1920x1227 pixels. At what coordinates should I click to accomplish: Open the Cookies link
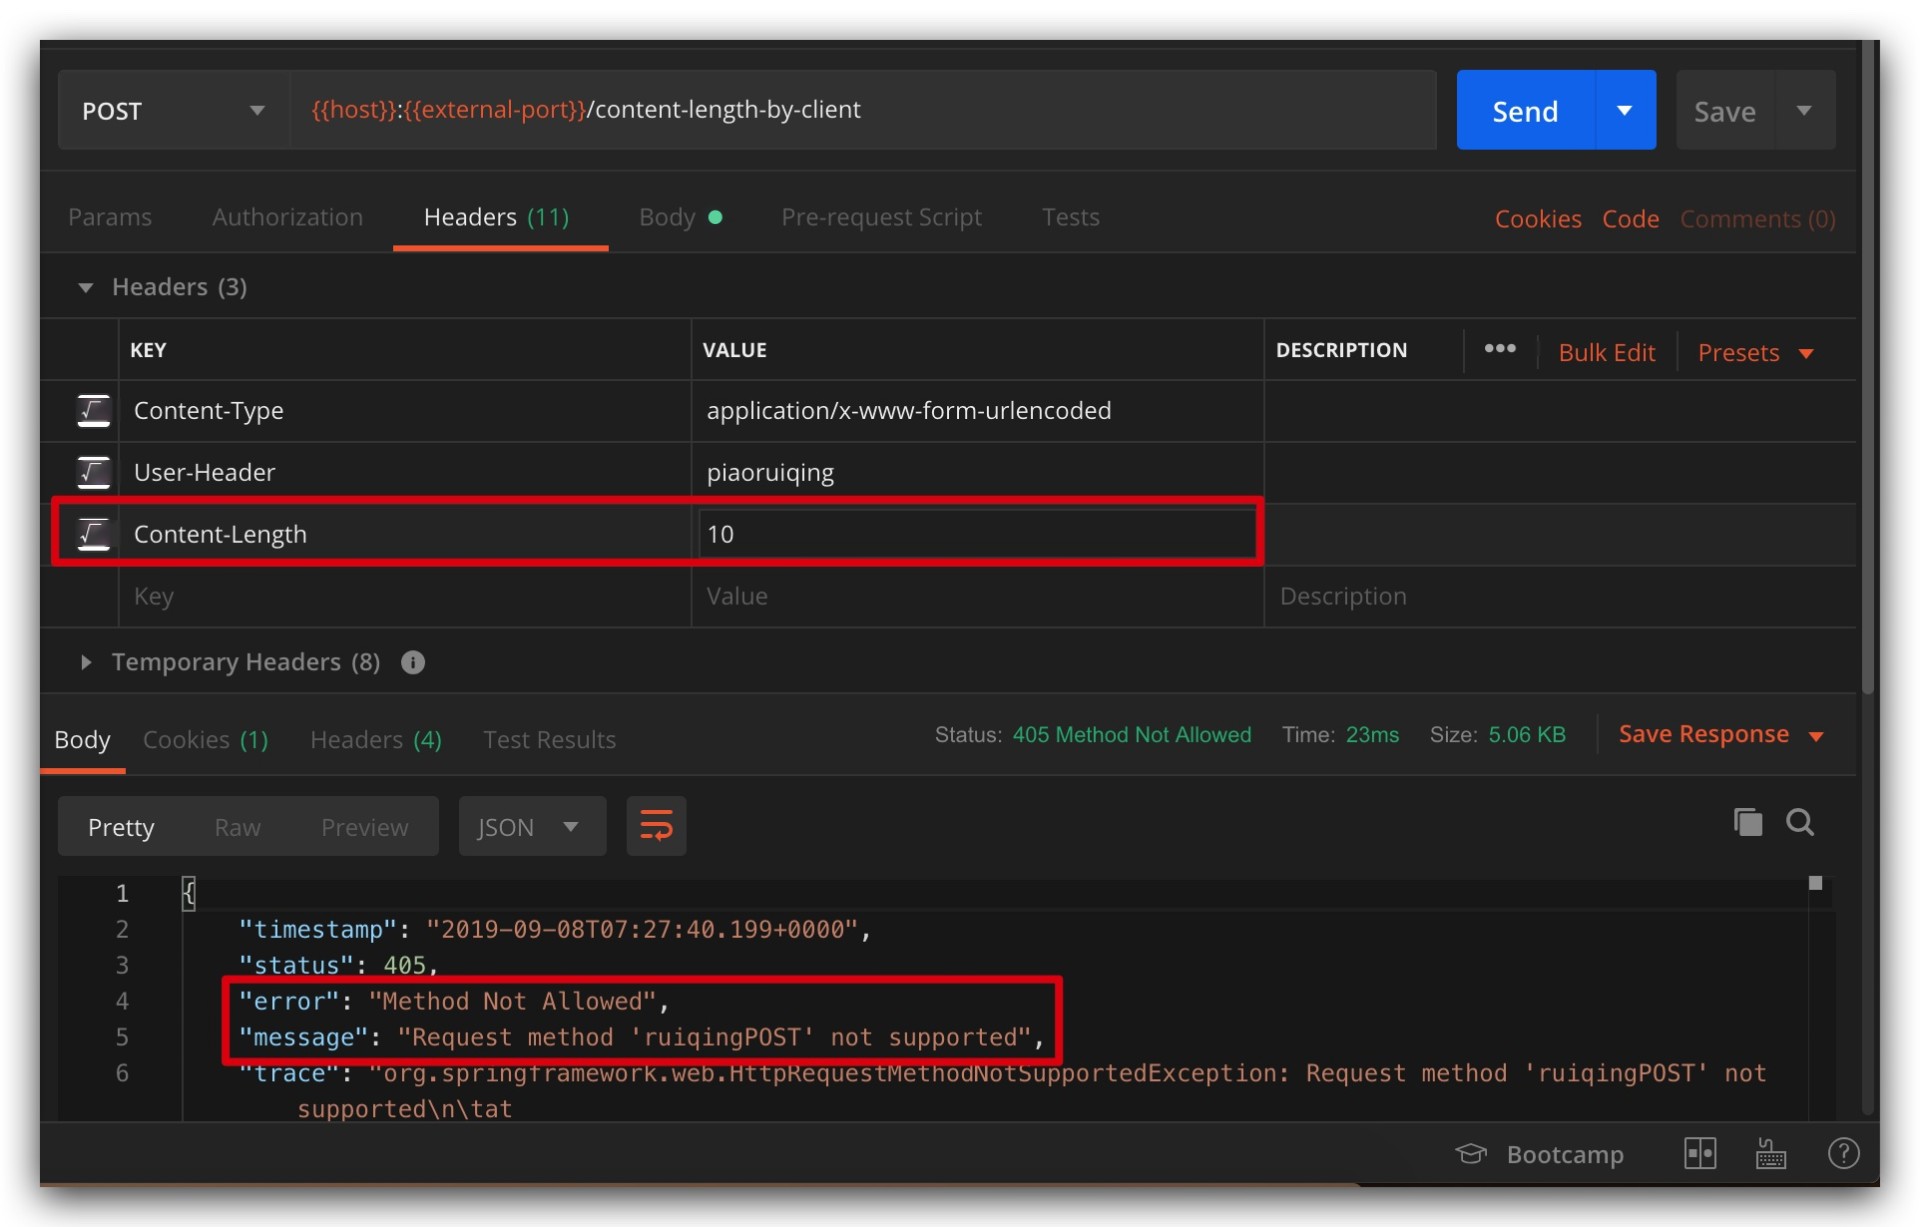point(1538,219)
